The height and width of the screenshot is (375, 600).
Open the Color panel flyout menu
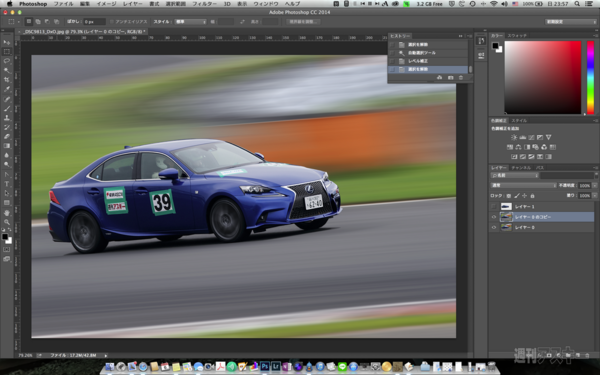[596, 35]
